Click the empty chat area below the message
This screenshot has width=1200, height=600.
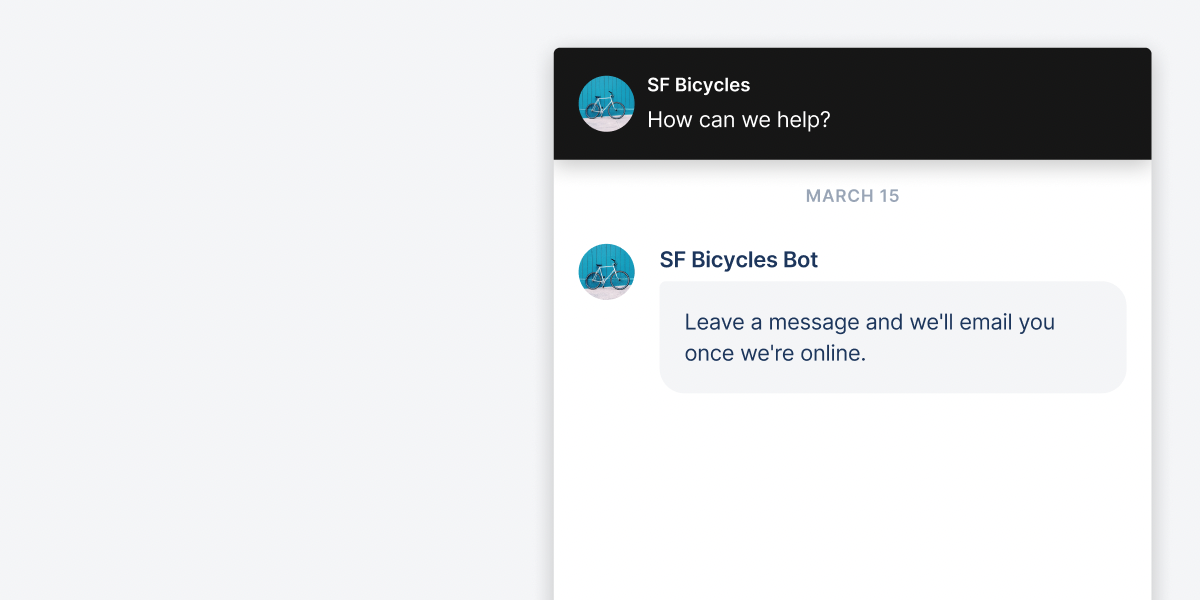[852, 490]
